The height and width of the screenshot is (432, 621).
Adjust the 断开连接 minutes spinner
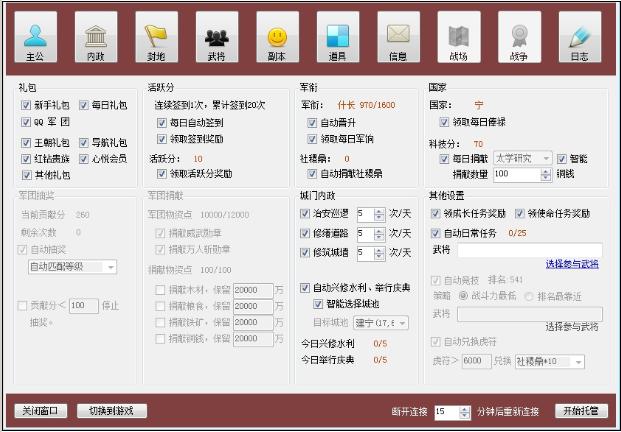pos(464,411)
